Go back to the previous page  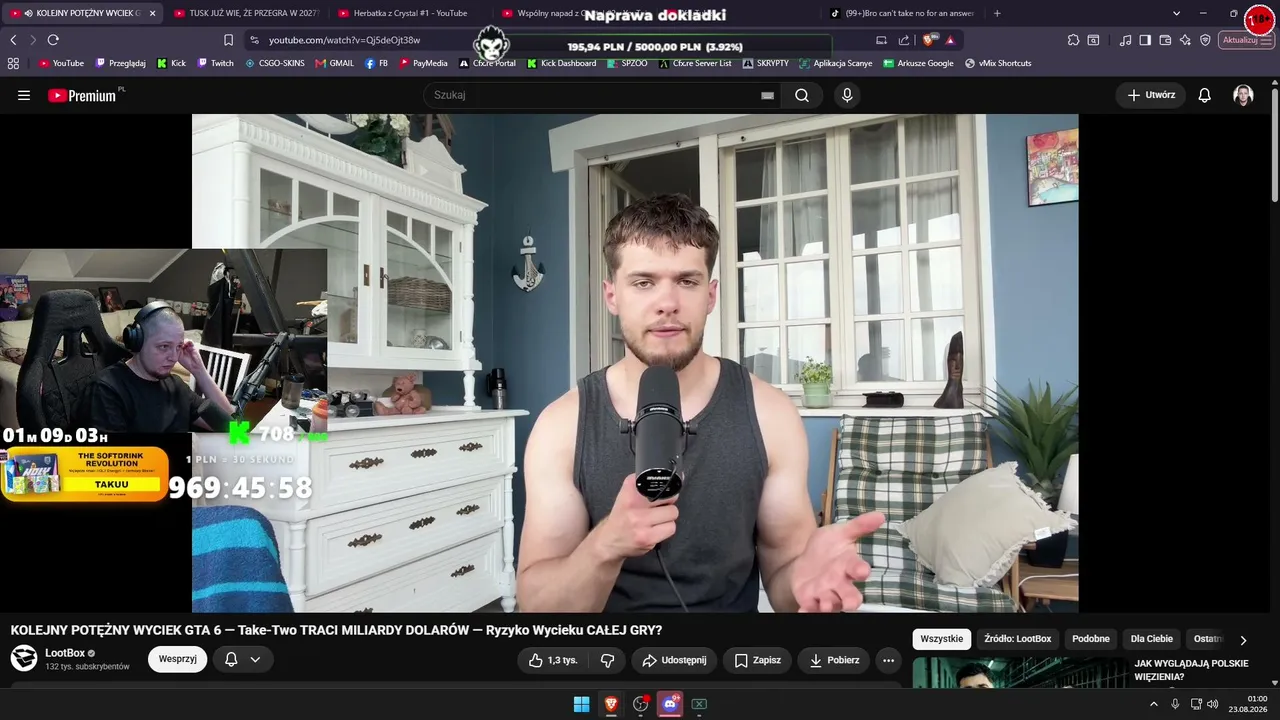tap(13, 40)
